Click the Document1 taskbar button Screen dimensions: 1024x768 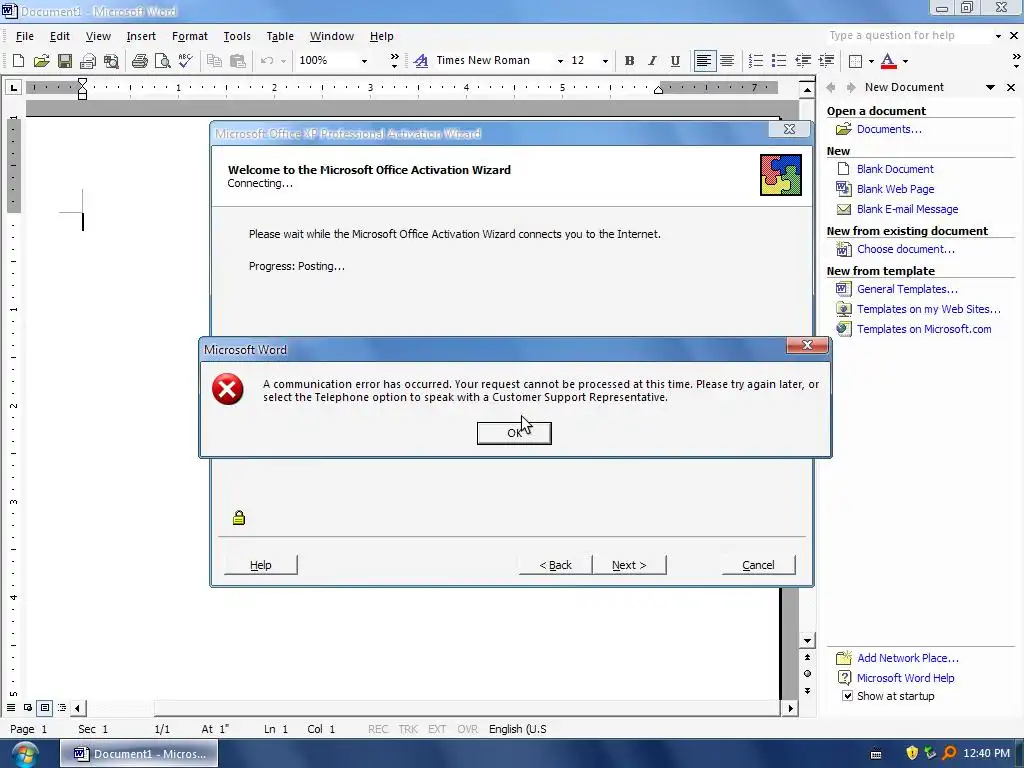[x=139, y=754]
